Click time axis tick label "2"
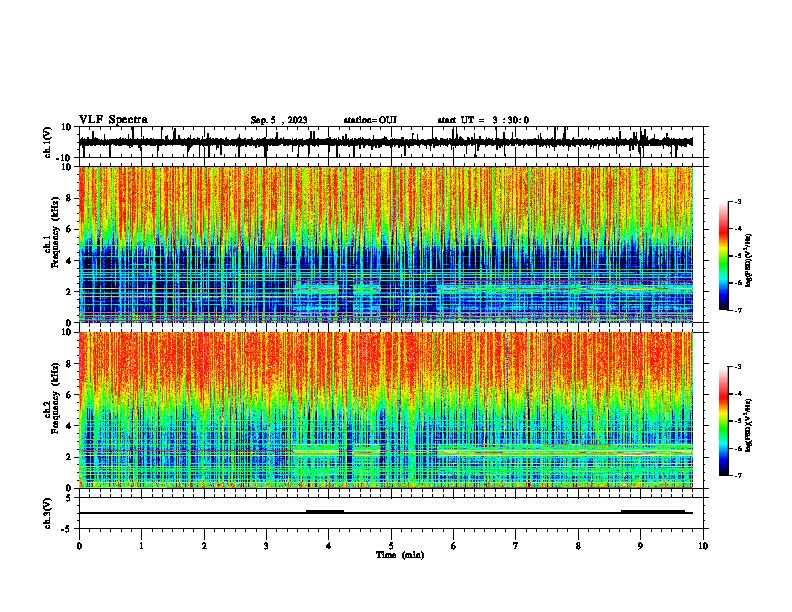 point(204,546)
